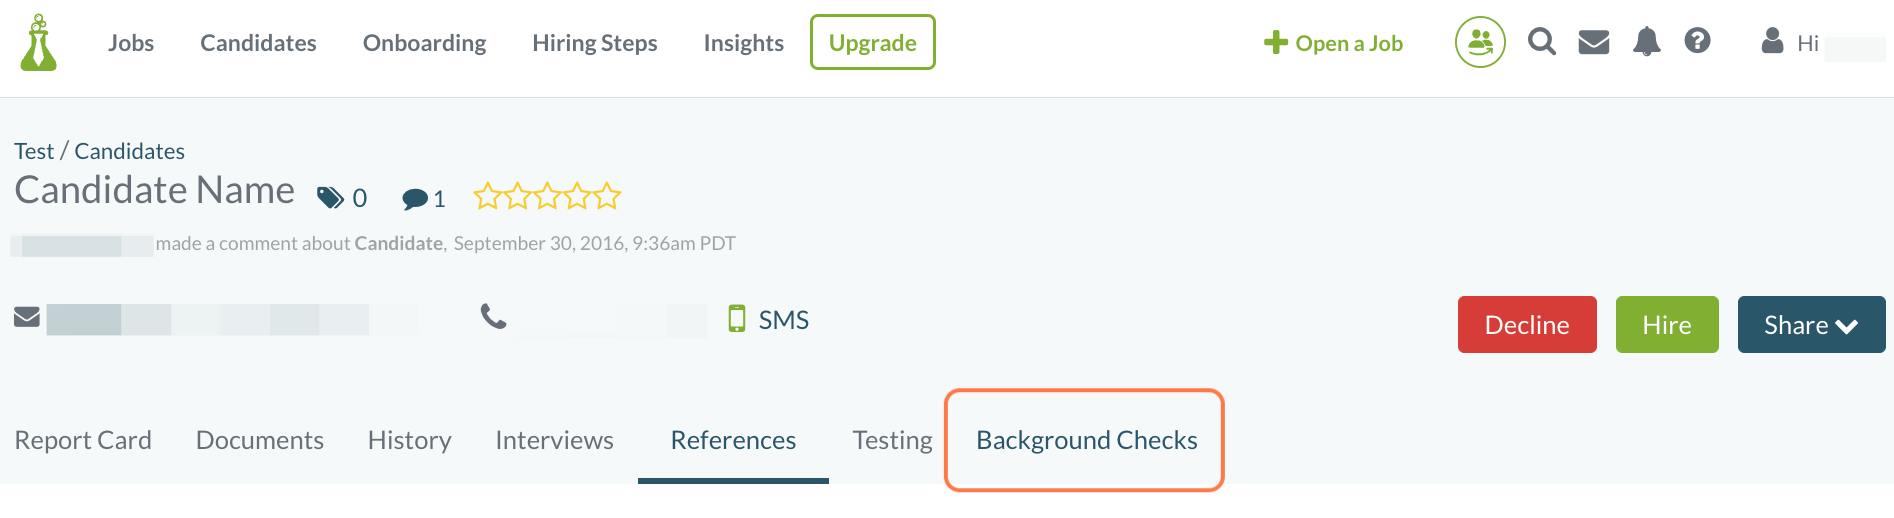The height and width of the screenshot is (518, 1894).
Task: Click the green flask logo icon
Action: pos(38,43)
